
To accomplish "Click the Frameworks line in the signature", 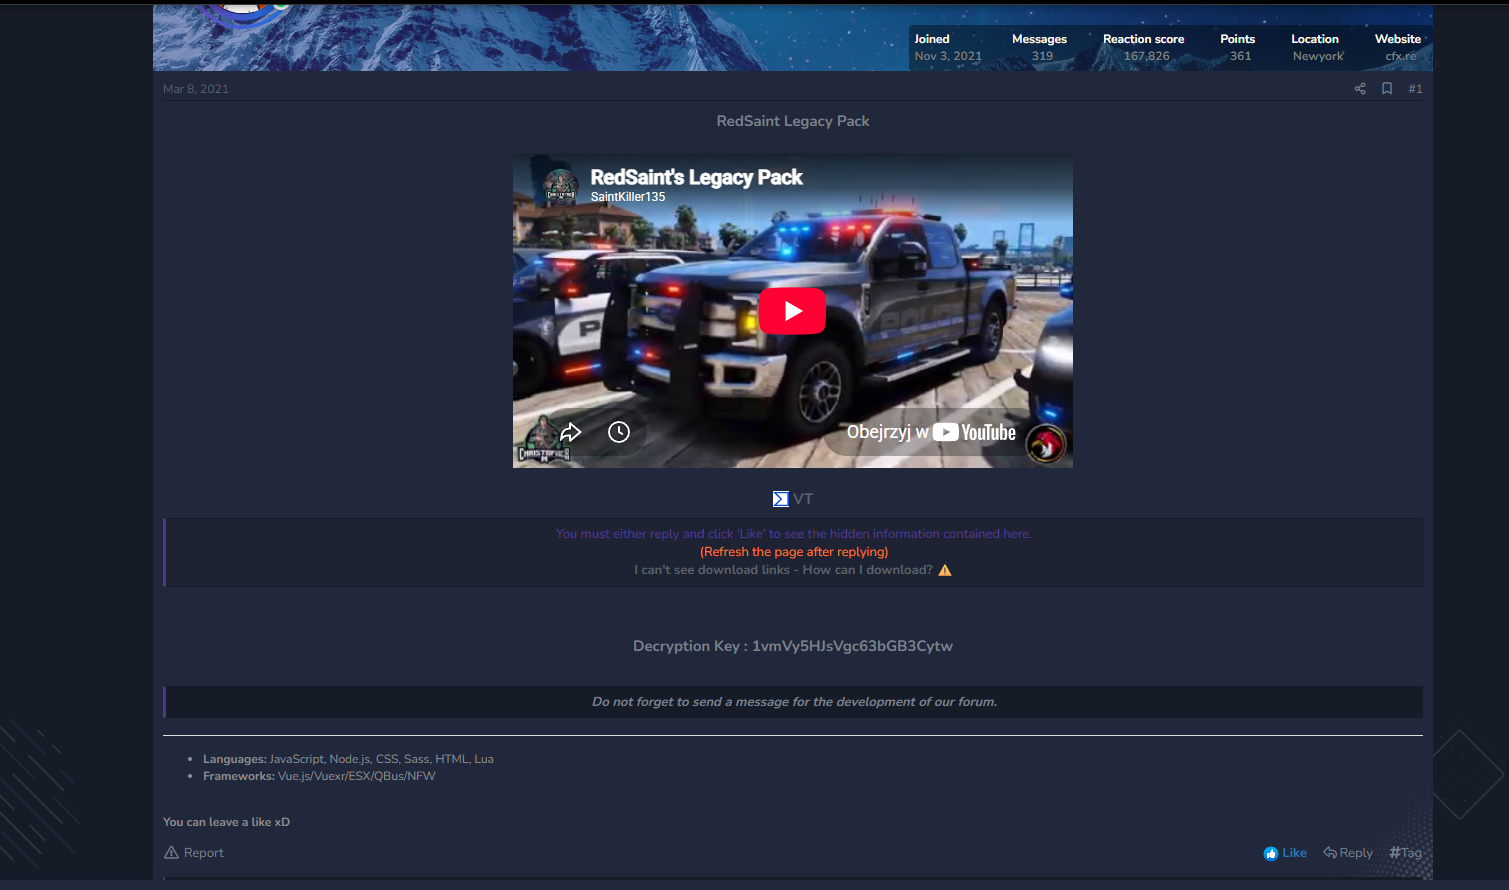I will click(x=319, y=776).
